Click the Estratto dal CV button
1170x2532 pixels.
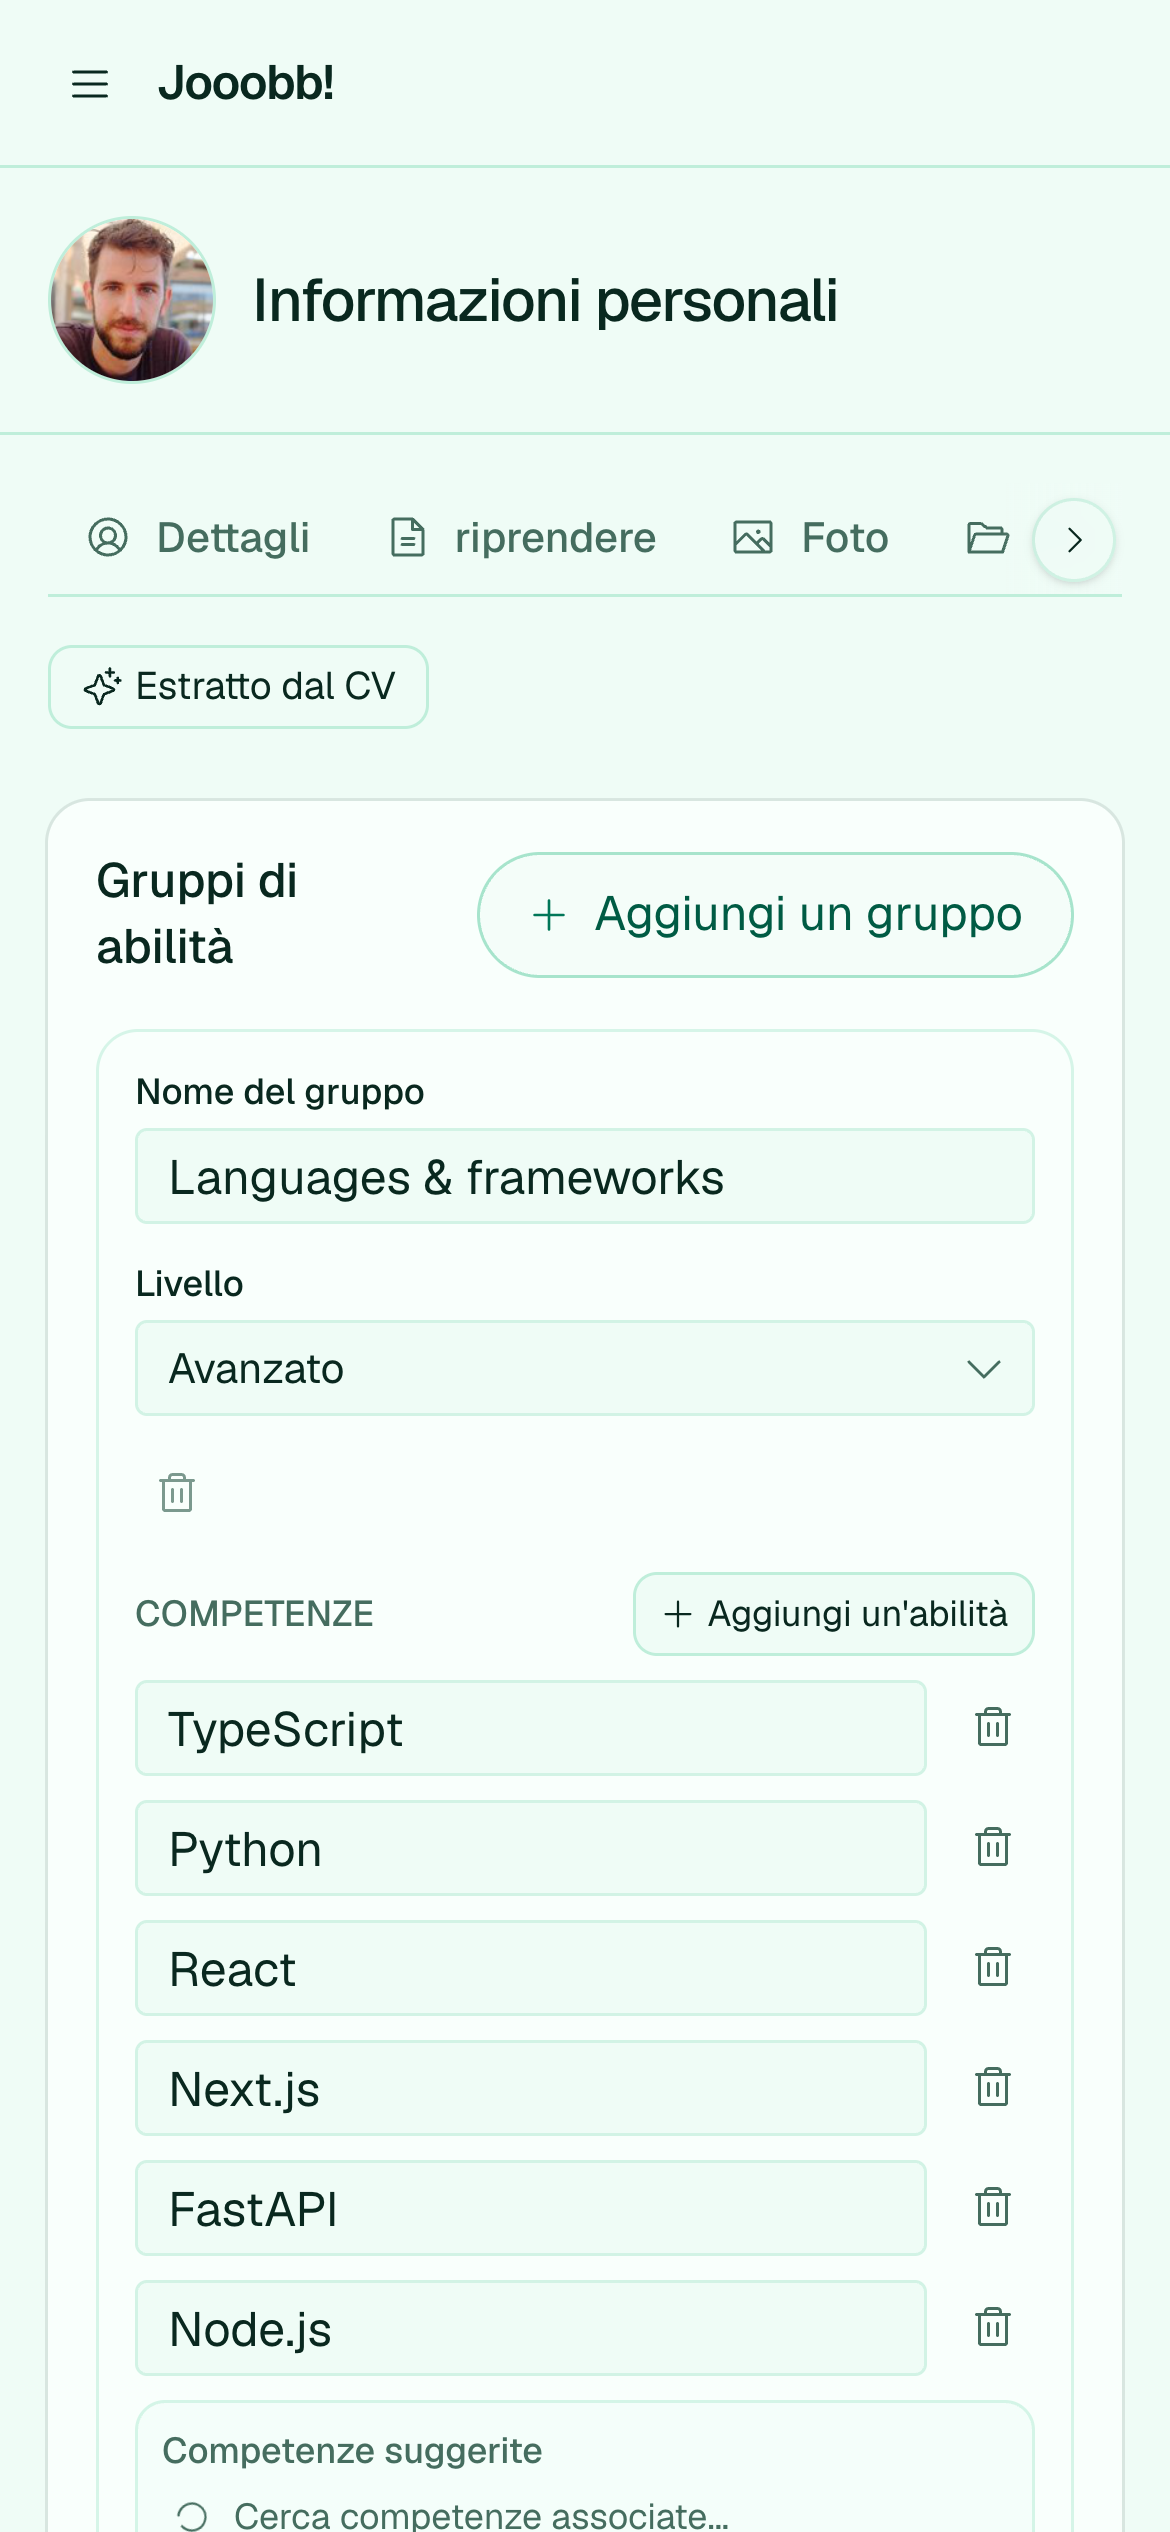point(238,687)
